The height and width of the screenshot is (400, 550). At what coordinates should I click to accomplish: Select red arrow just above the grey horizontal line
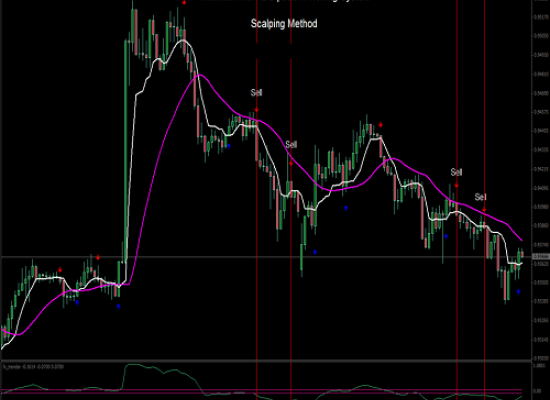click(x=98, y=258)
